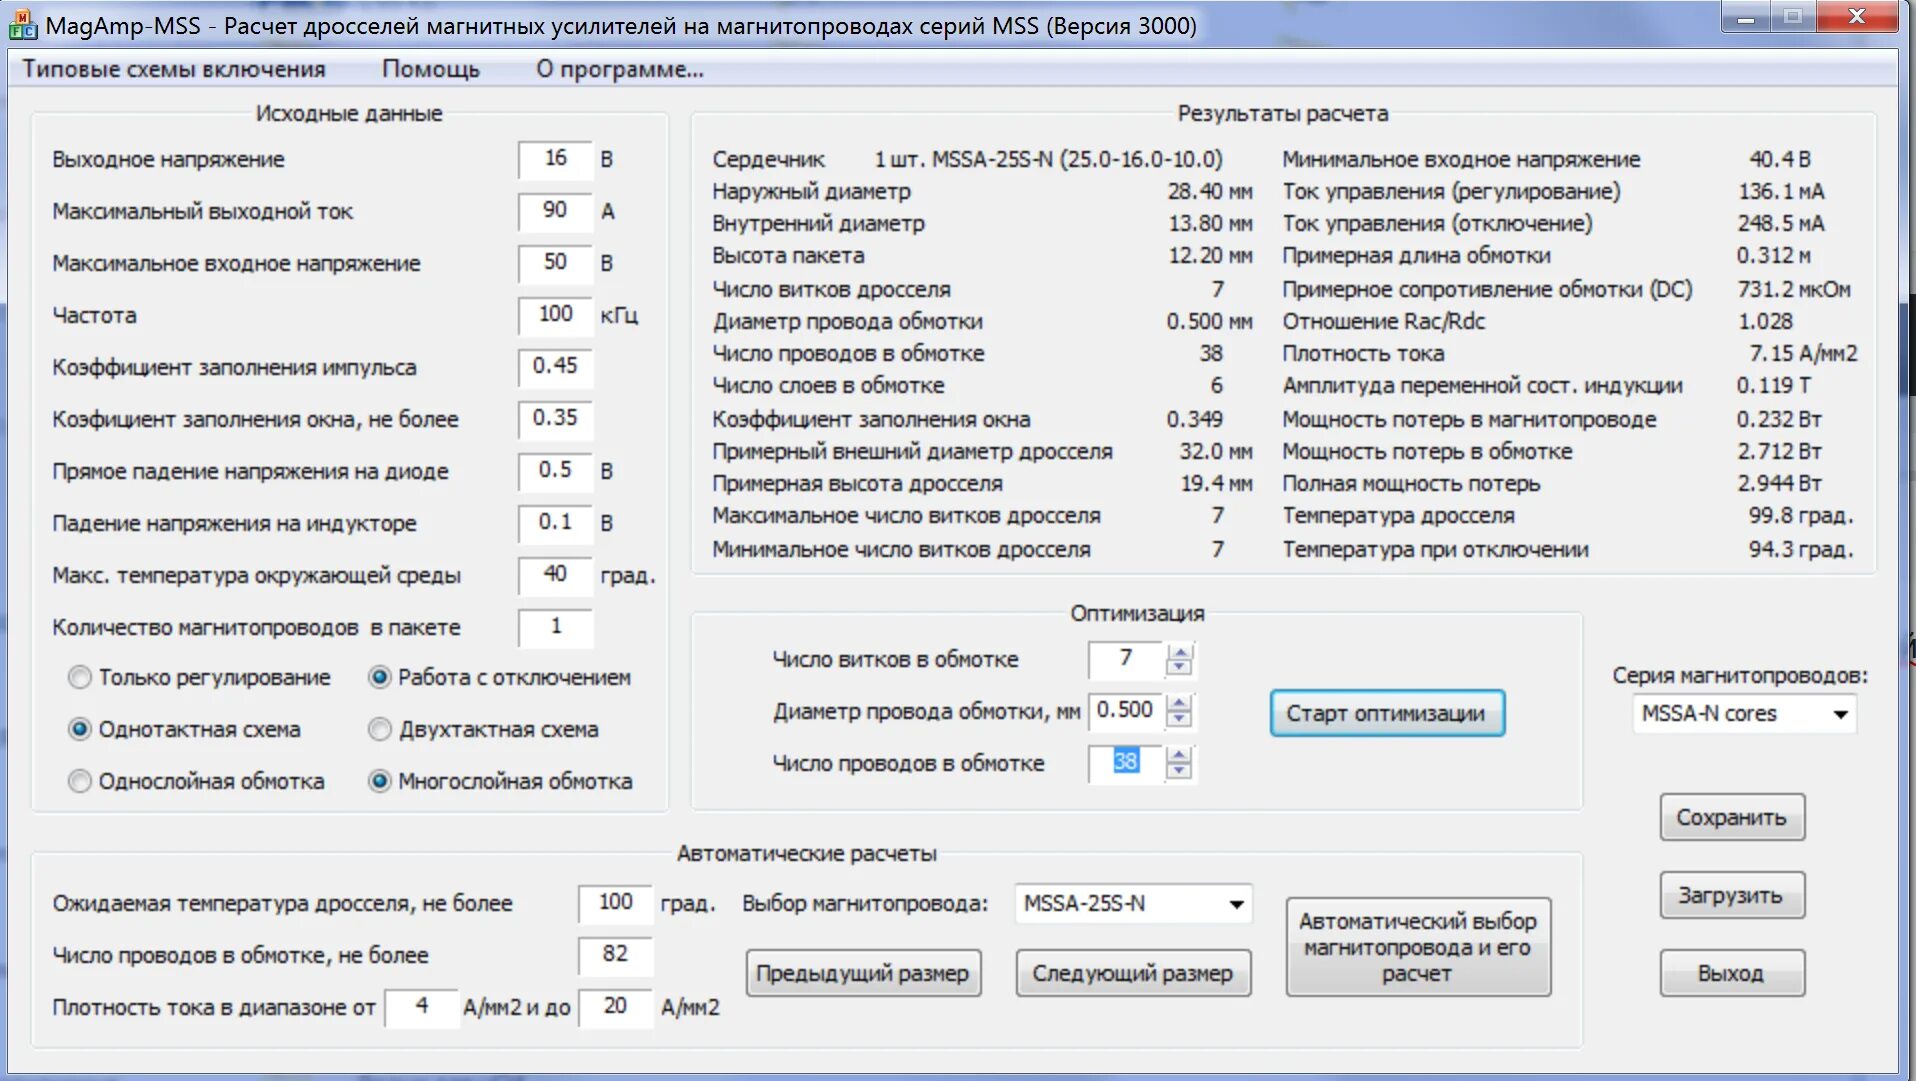Screen dimensions: 1916x1081
Task: Click the "Выход" button
Action: click(1732, 973)
